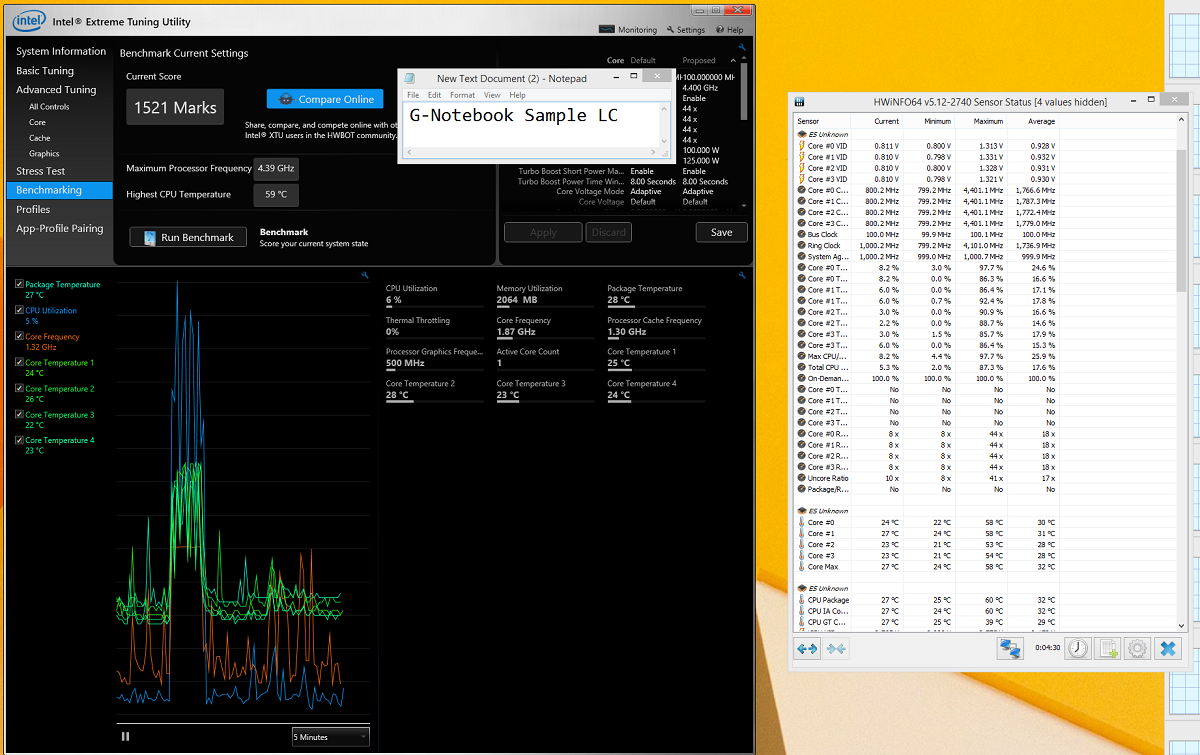Image resolution: width=1200 pixels, height=755 pixels.
Task: Click CPU Package thermometer icon
Action: 801,600
